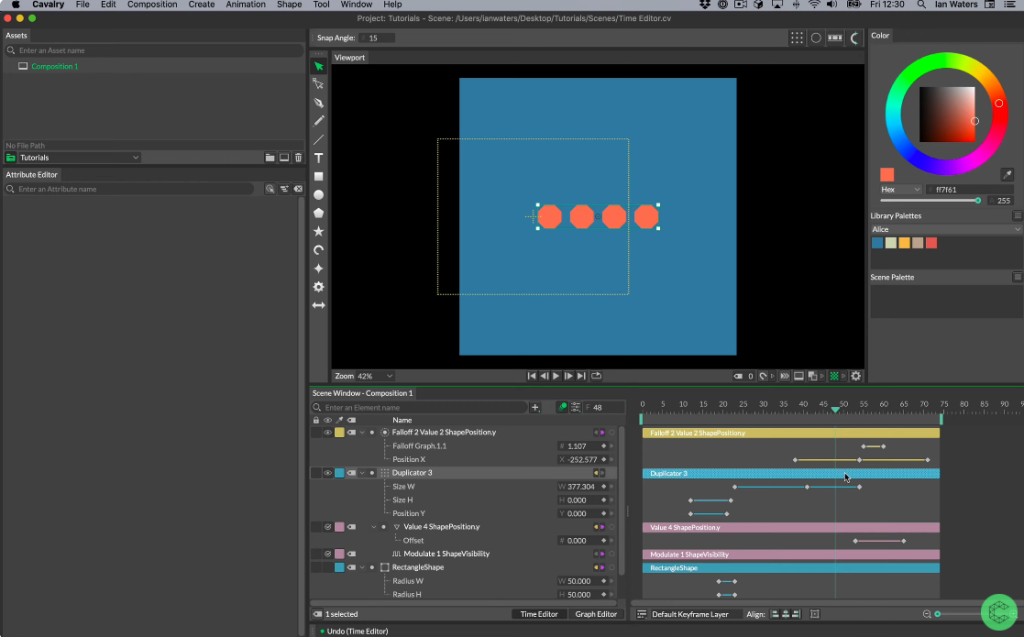Select the Pen tool in the toolbar
Image resolution: width=1024 pixels, height=637 pixels.
pyautogui.click(x=319, y=102)
